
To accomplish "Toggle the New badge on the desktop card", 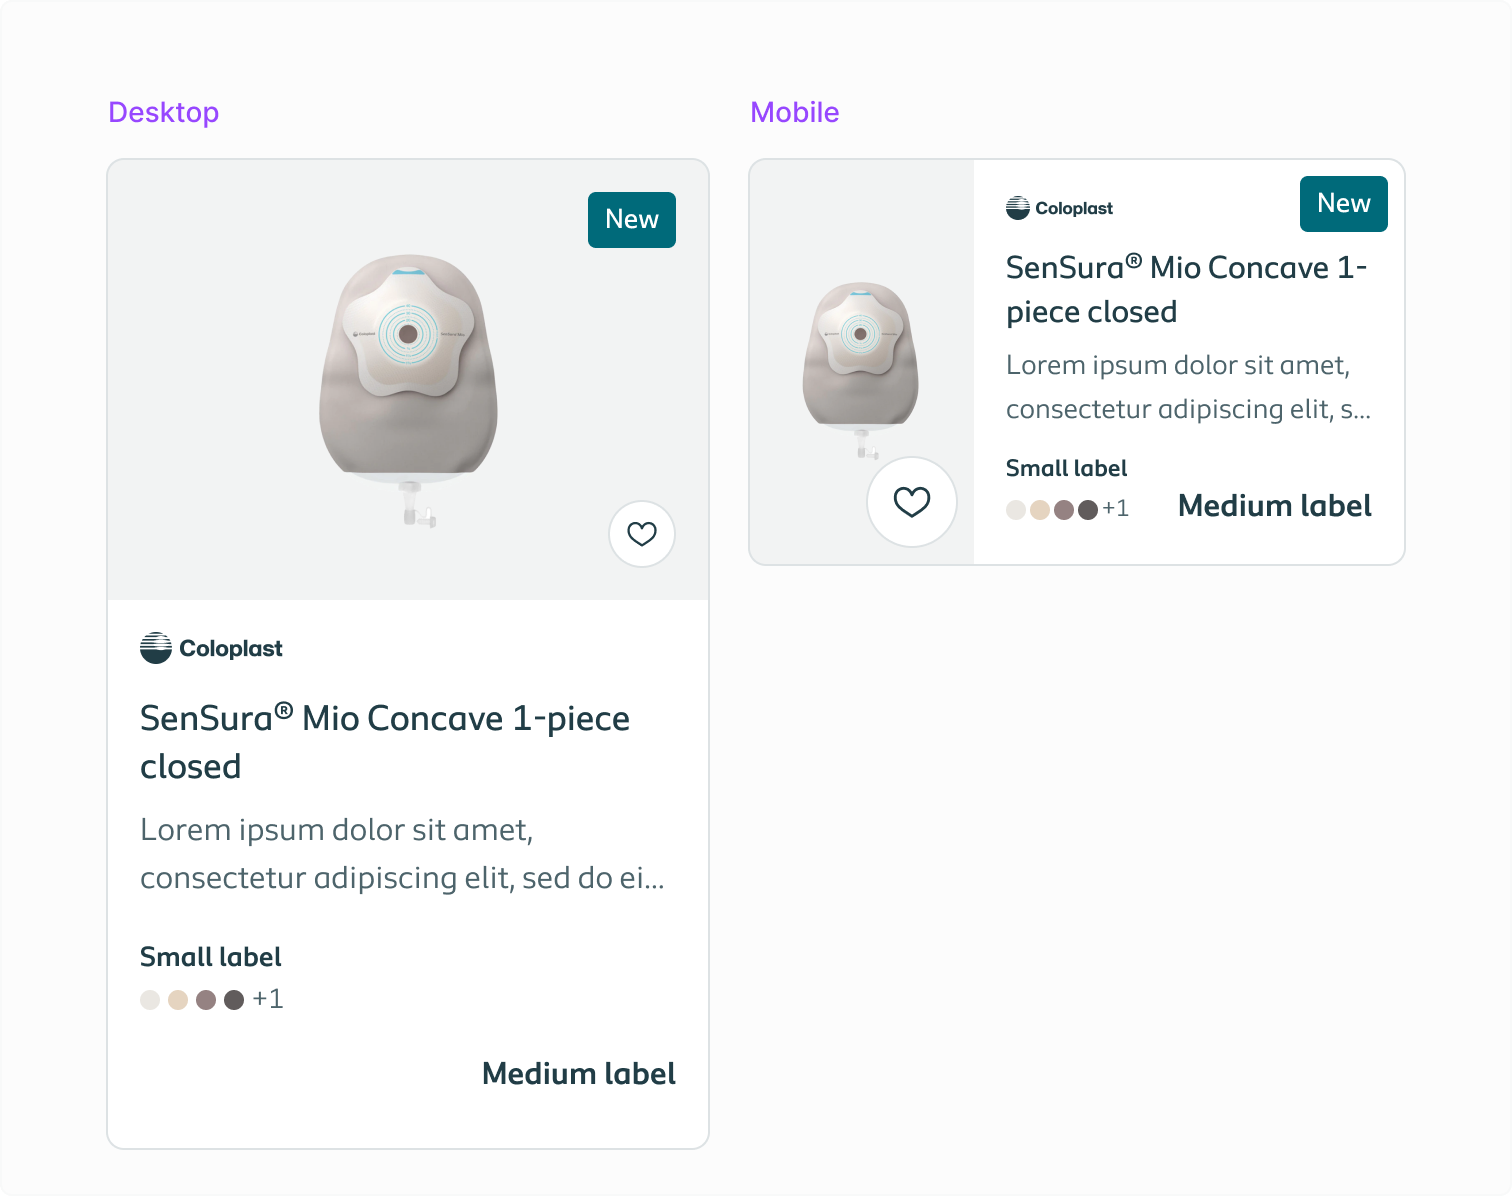I will click(x=631, y=219).
